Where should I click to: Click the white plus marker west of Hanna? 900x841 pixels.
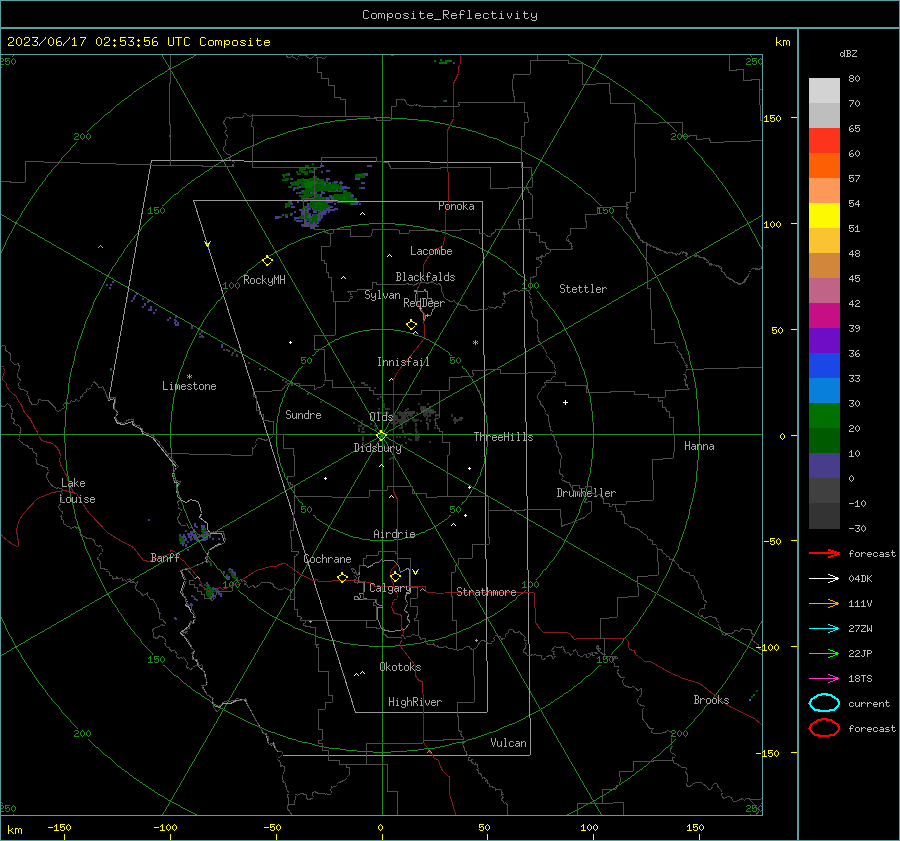pyautogui.click(x=565, y=402)
